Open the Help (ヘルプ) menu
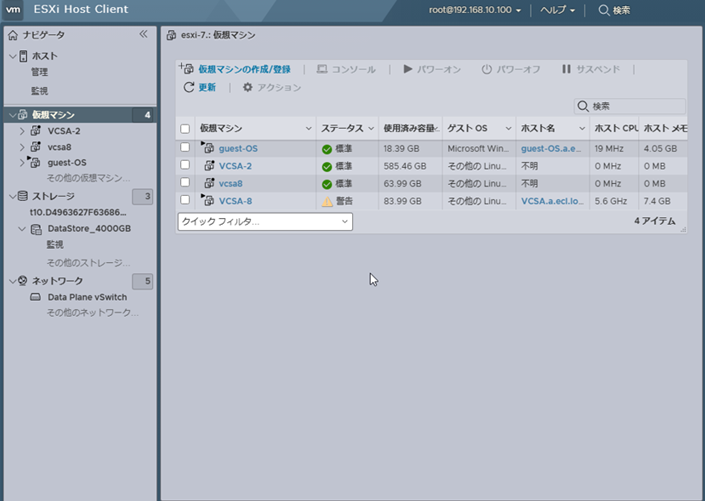Screen dimensions: 705x501 [x=558, y=10]
